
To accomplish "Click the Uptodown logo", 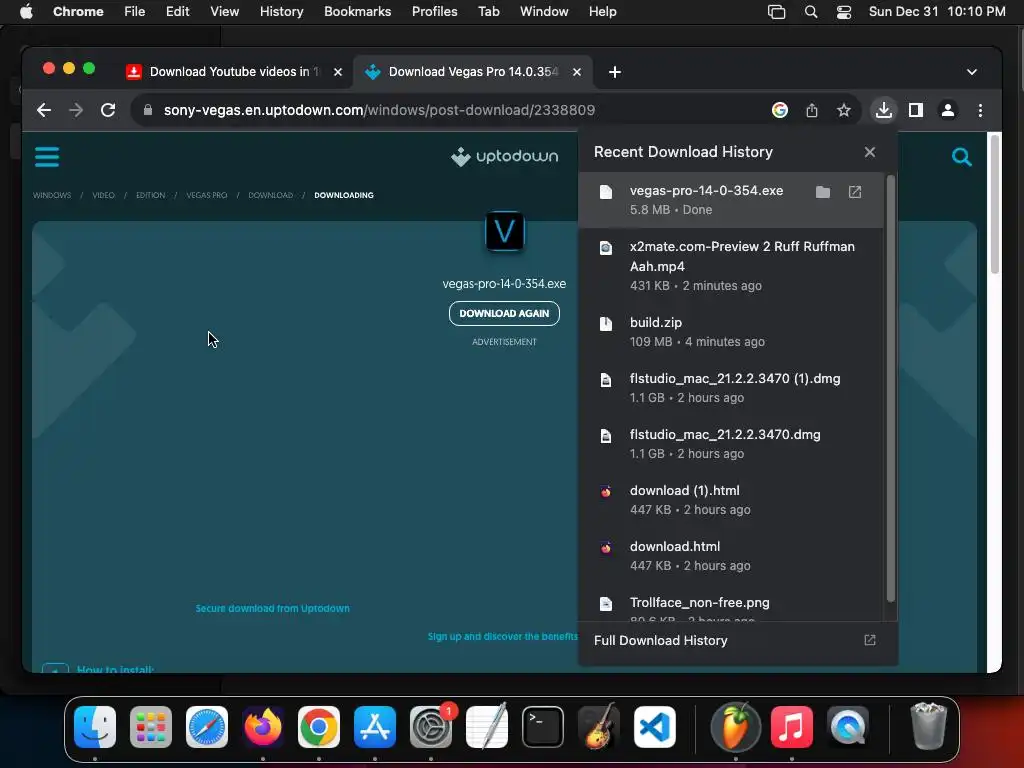I will [x=504, y=157].
